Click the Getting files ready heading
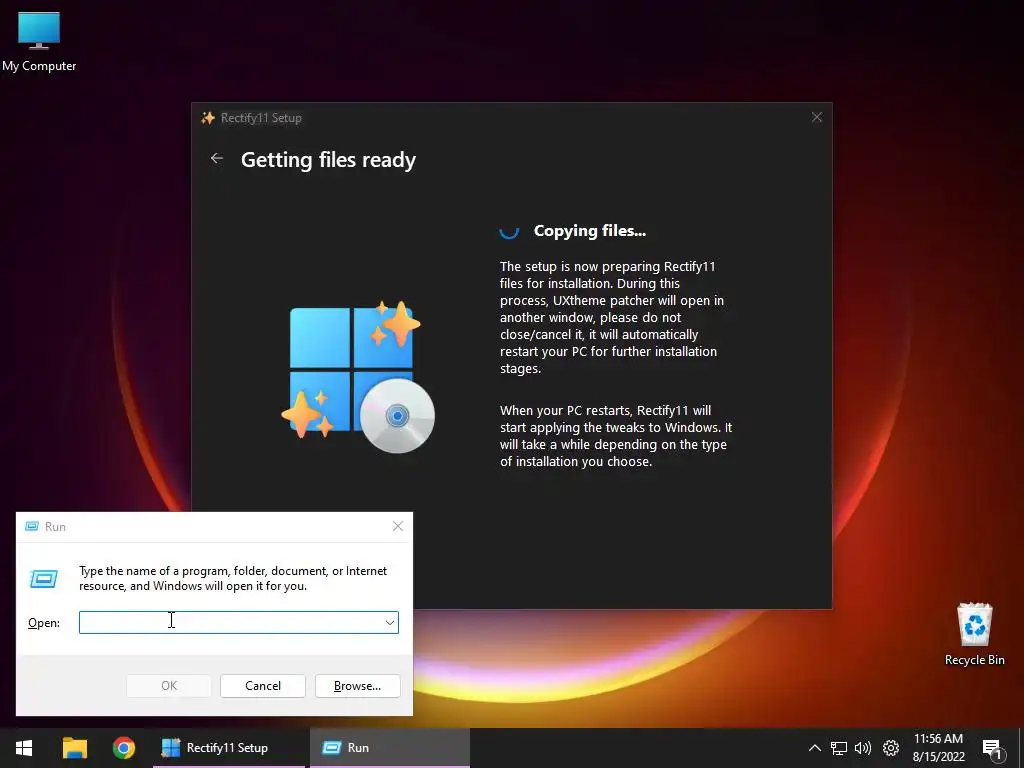The height and width of the screenshot is (768, 1024). pos(328,160)
